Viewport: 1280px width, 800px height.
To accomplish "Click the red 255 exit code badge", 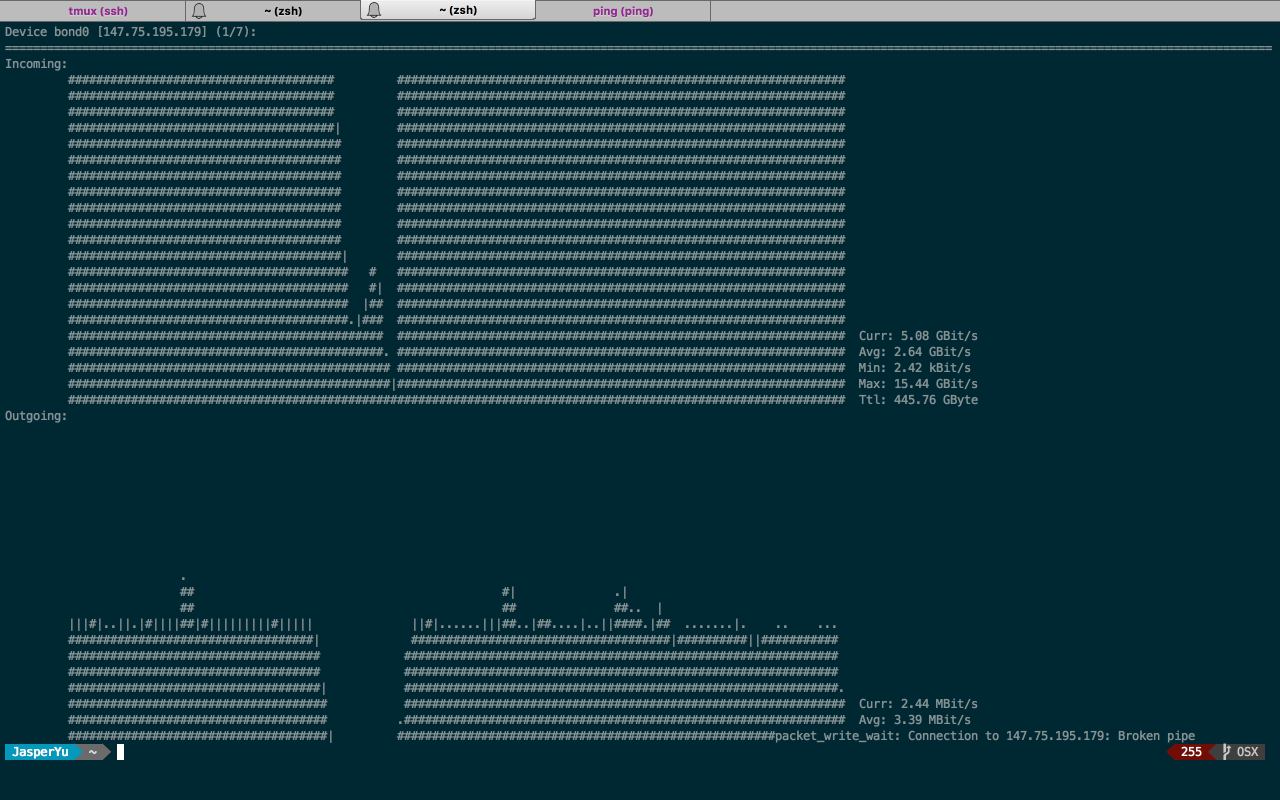I will [1190, 752].
